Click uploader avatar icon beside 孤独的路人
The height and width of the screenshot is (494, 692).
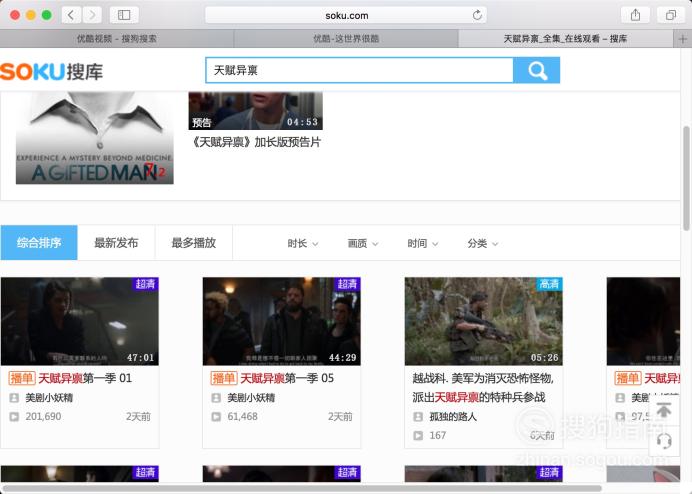click(417, 416)
